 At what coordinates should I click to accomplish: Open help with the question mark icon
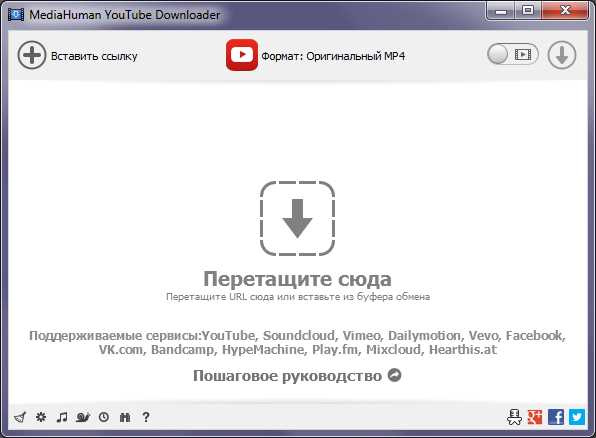click(x=146, y=417)
